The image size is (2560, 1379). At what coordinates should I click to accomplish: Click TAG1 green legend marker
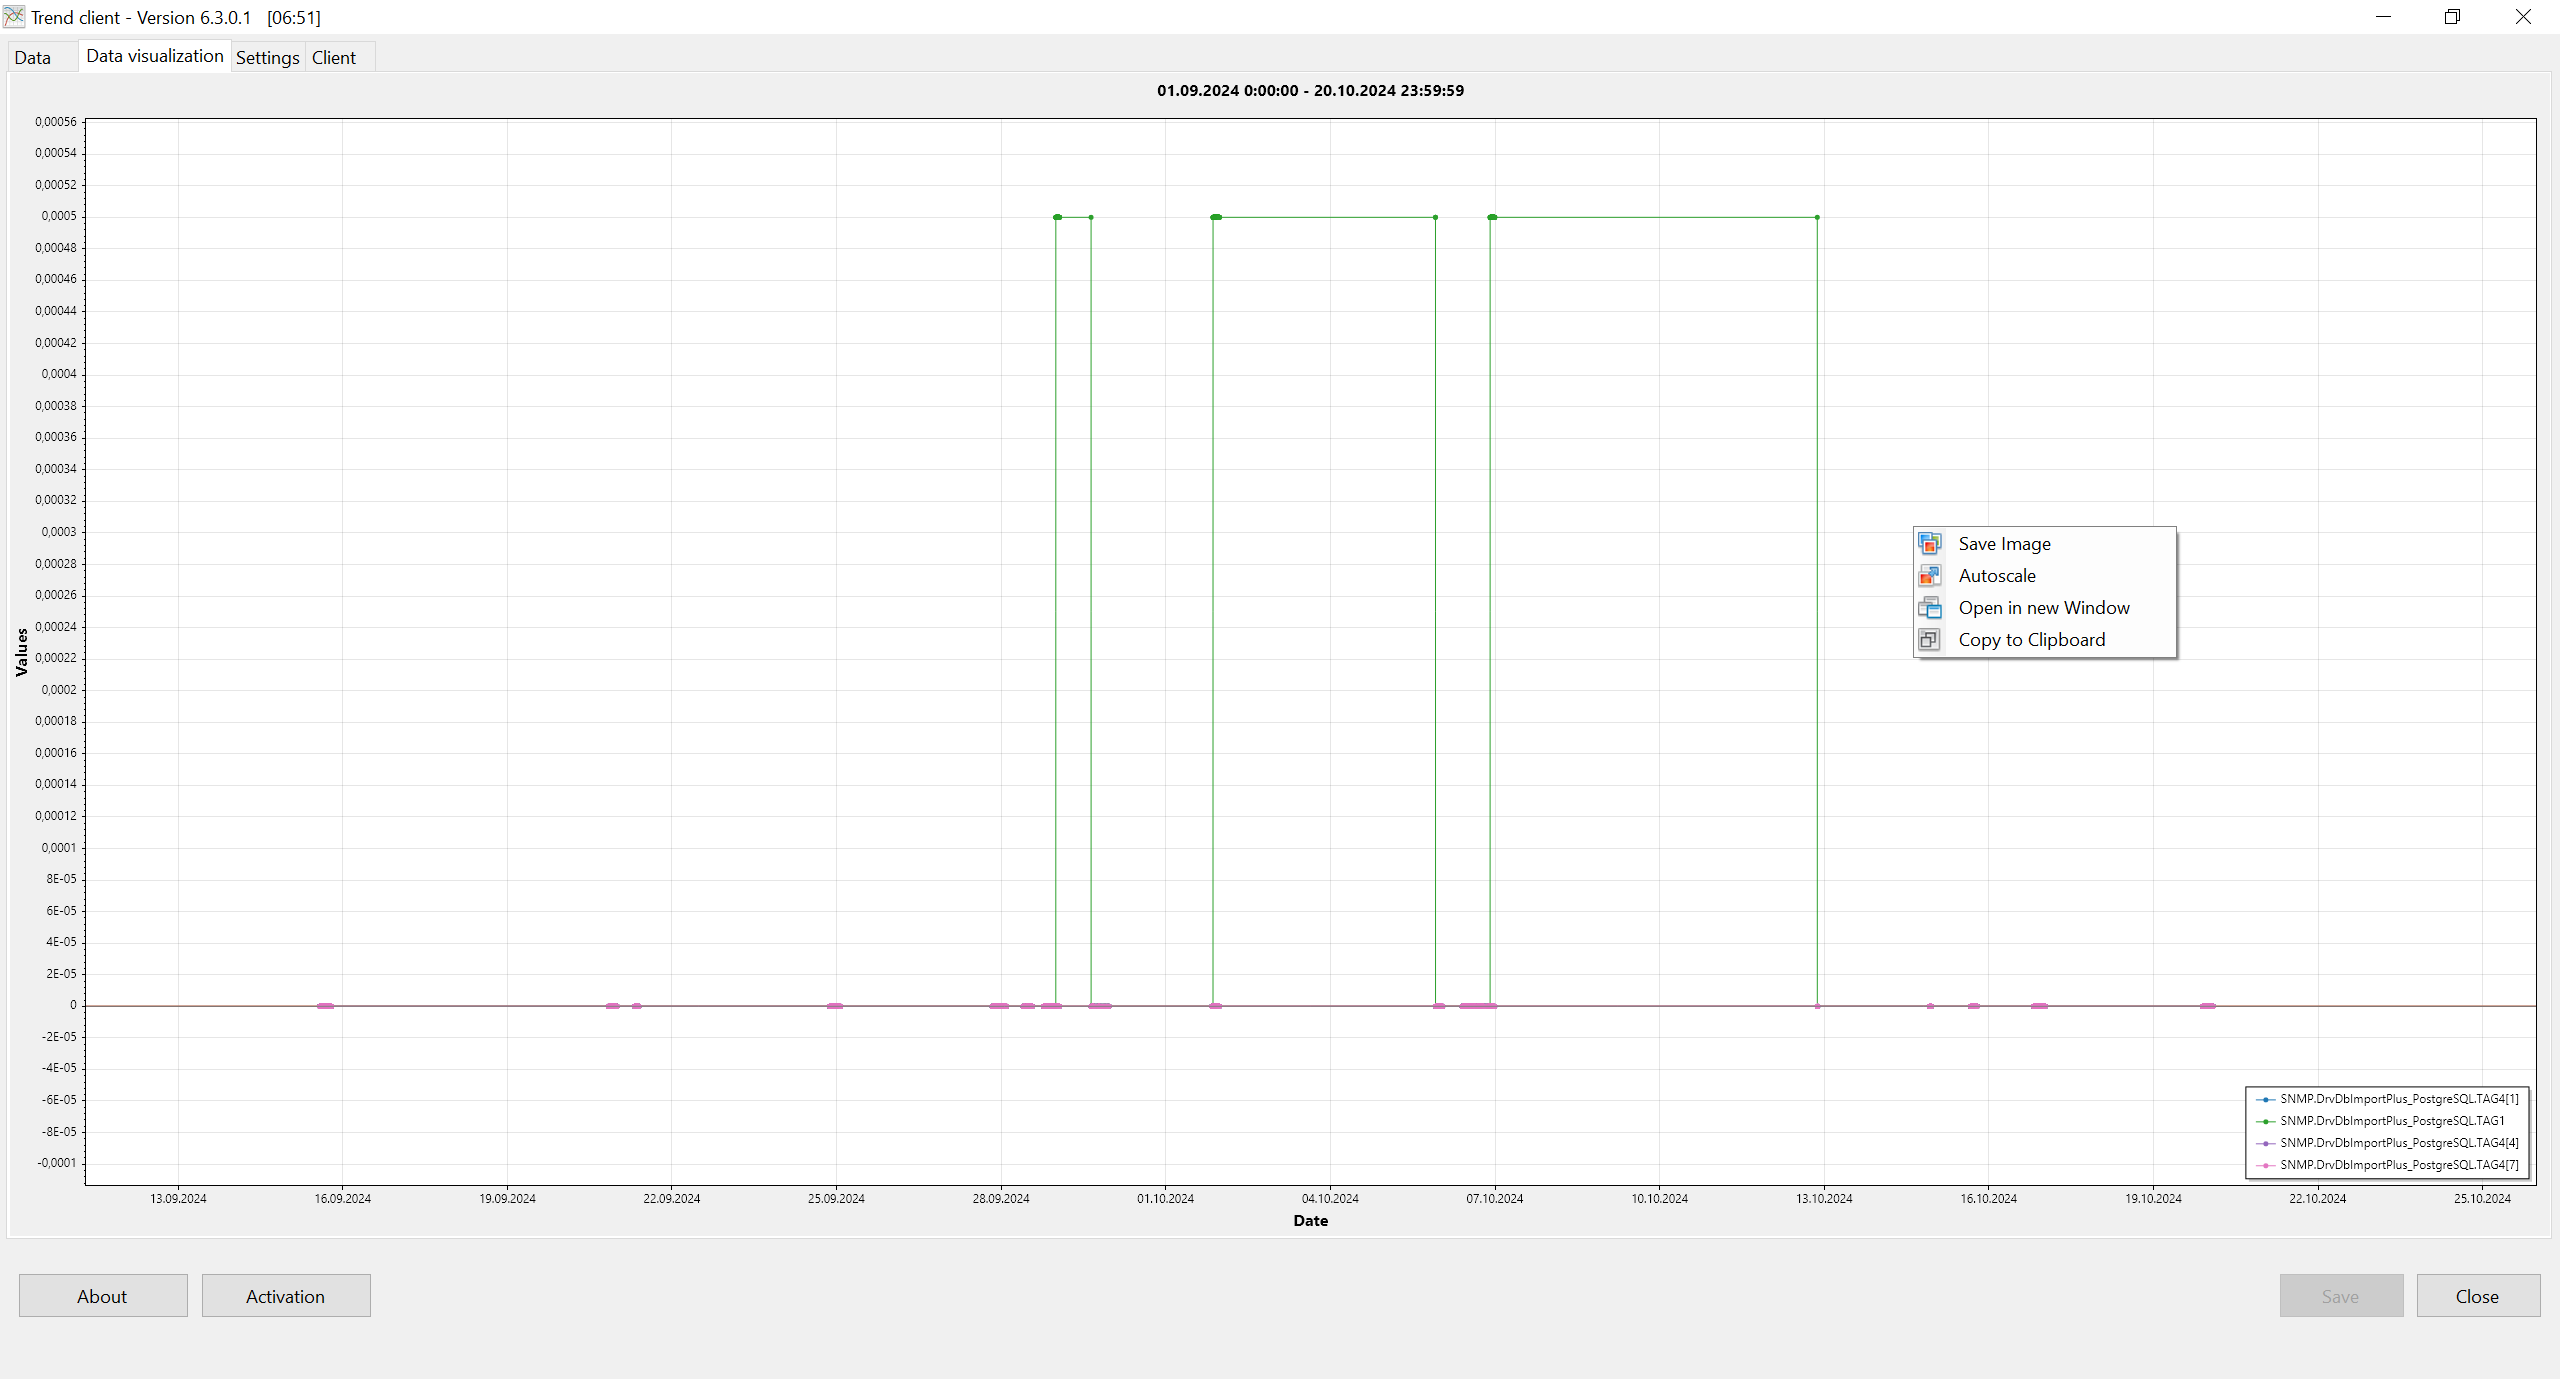click(2265, 1121)
